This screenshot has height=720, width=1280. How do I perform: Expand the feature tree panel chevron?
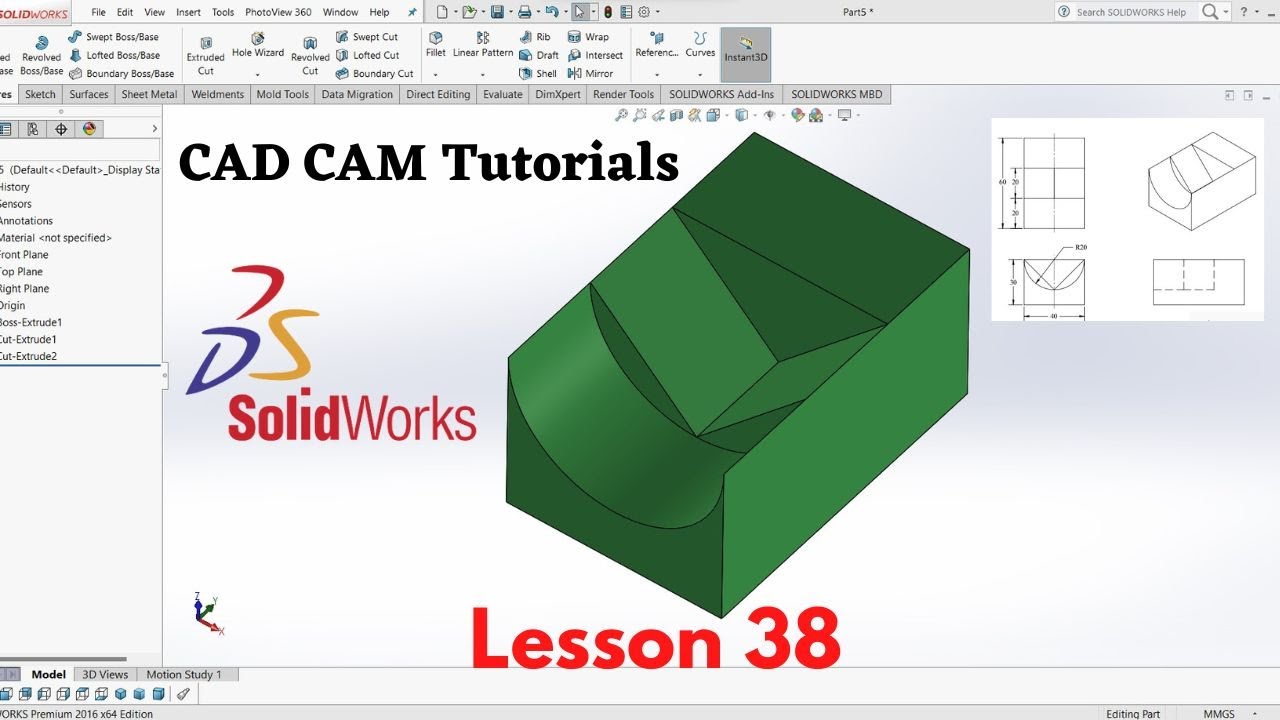(154, 129)
